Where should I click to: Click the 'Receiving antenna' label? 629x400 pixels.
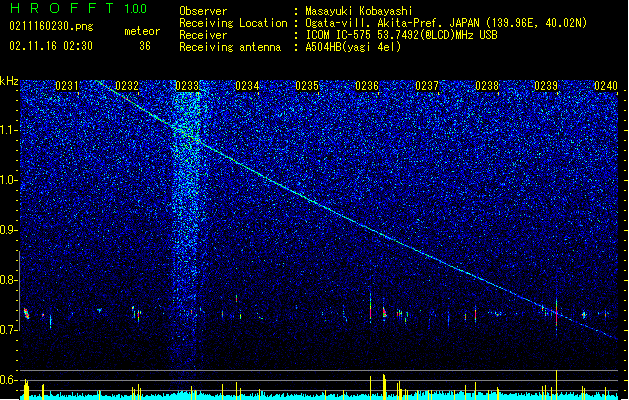pos(230,47)
